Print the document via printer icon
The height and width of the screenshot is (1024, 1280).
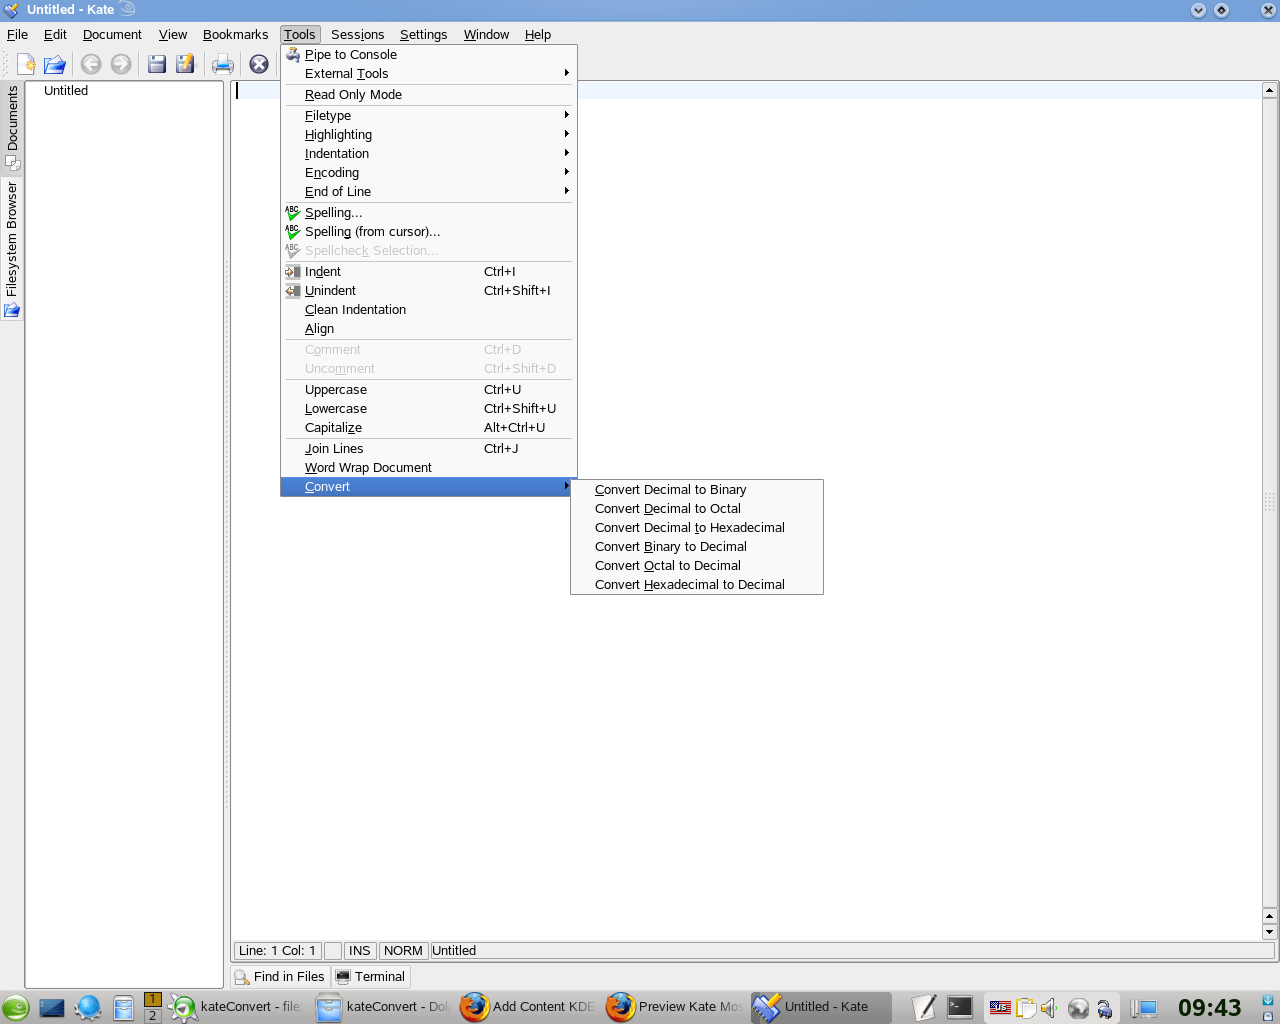pos(222,64)
